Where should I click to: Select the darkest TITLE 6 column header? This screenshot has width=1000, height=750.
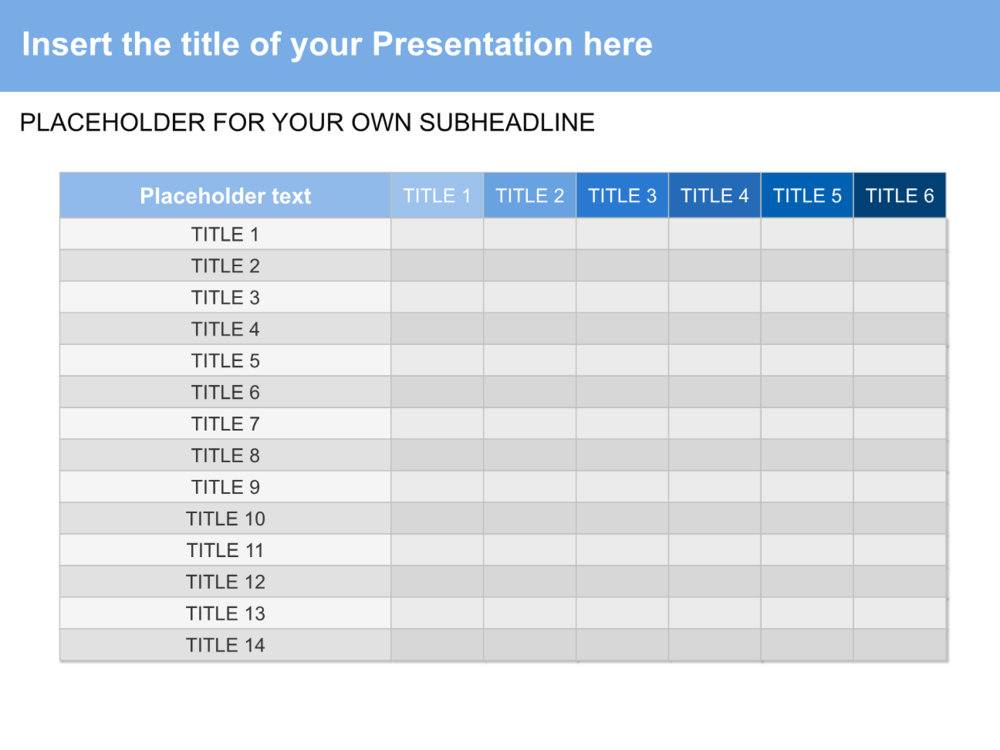pyautogui.click(x=899, y=196)
